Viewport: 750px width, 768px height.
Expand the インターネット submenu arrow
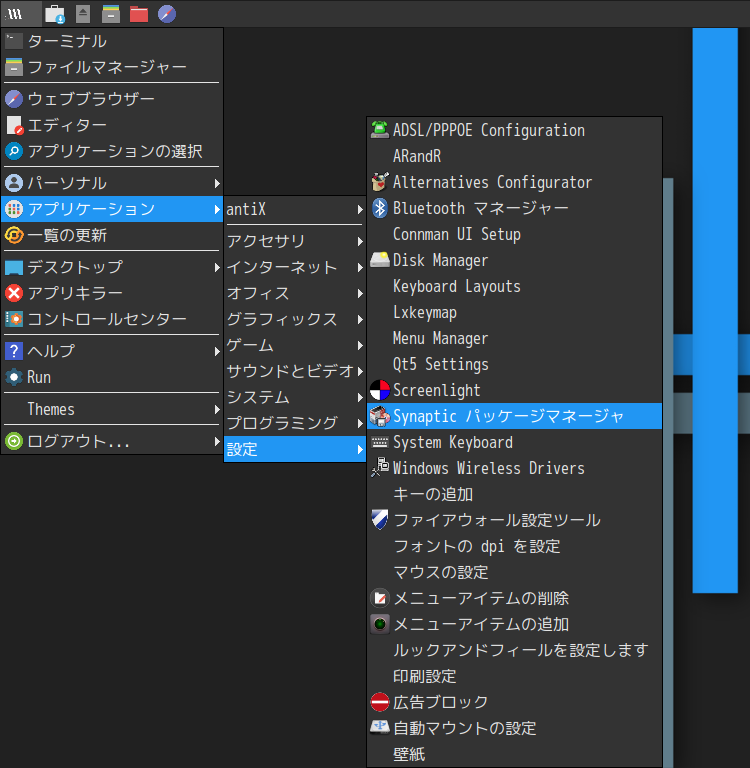pos(360,267)
